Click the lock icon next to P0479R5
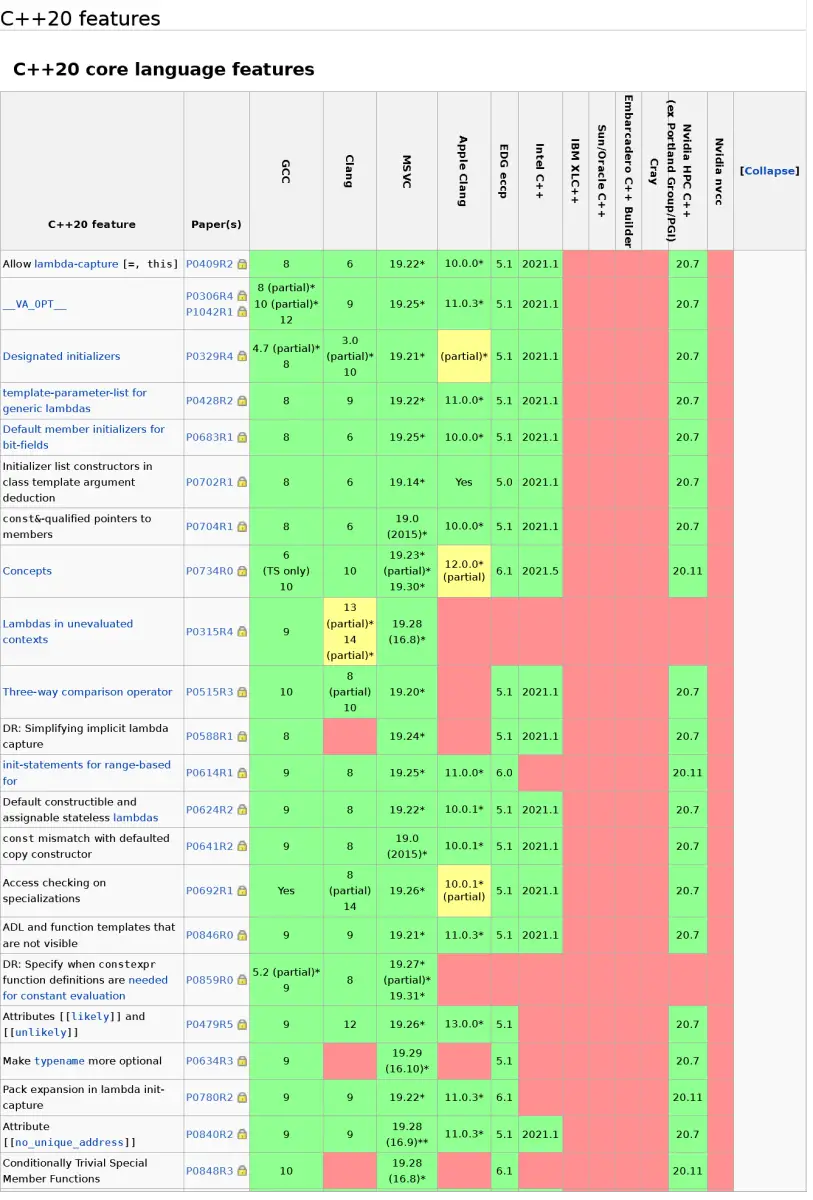This screenshot has height=1200, width=813. 240,1024
